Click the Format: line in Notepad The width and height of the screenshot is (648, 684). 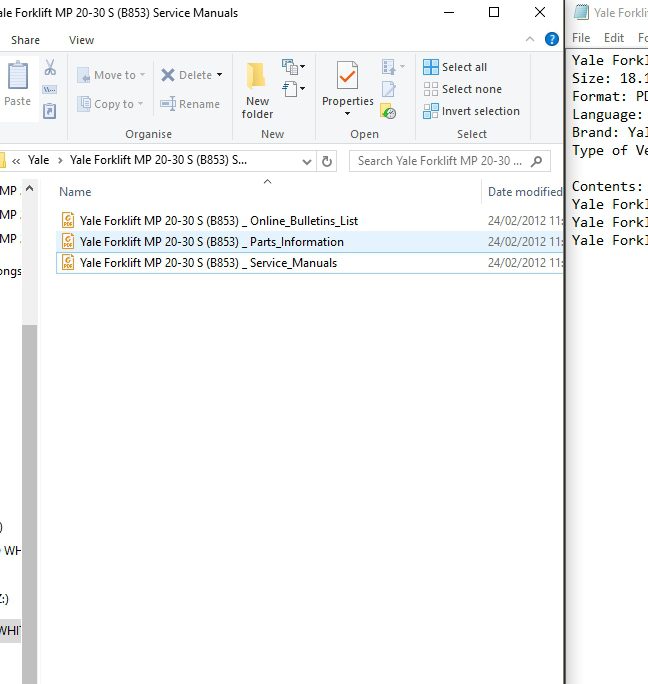(x=610, y=96)
